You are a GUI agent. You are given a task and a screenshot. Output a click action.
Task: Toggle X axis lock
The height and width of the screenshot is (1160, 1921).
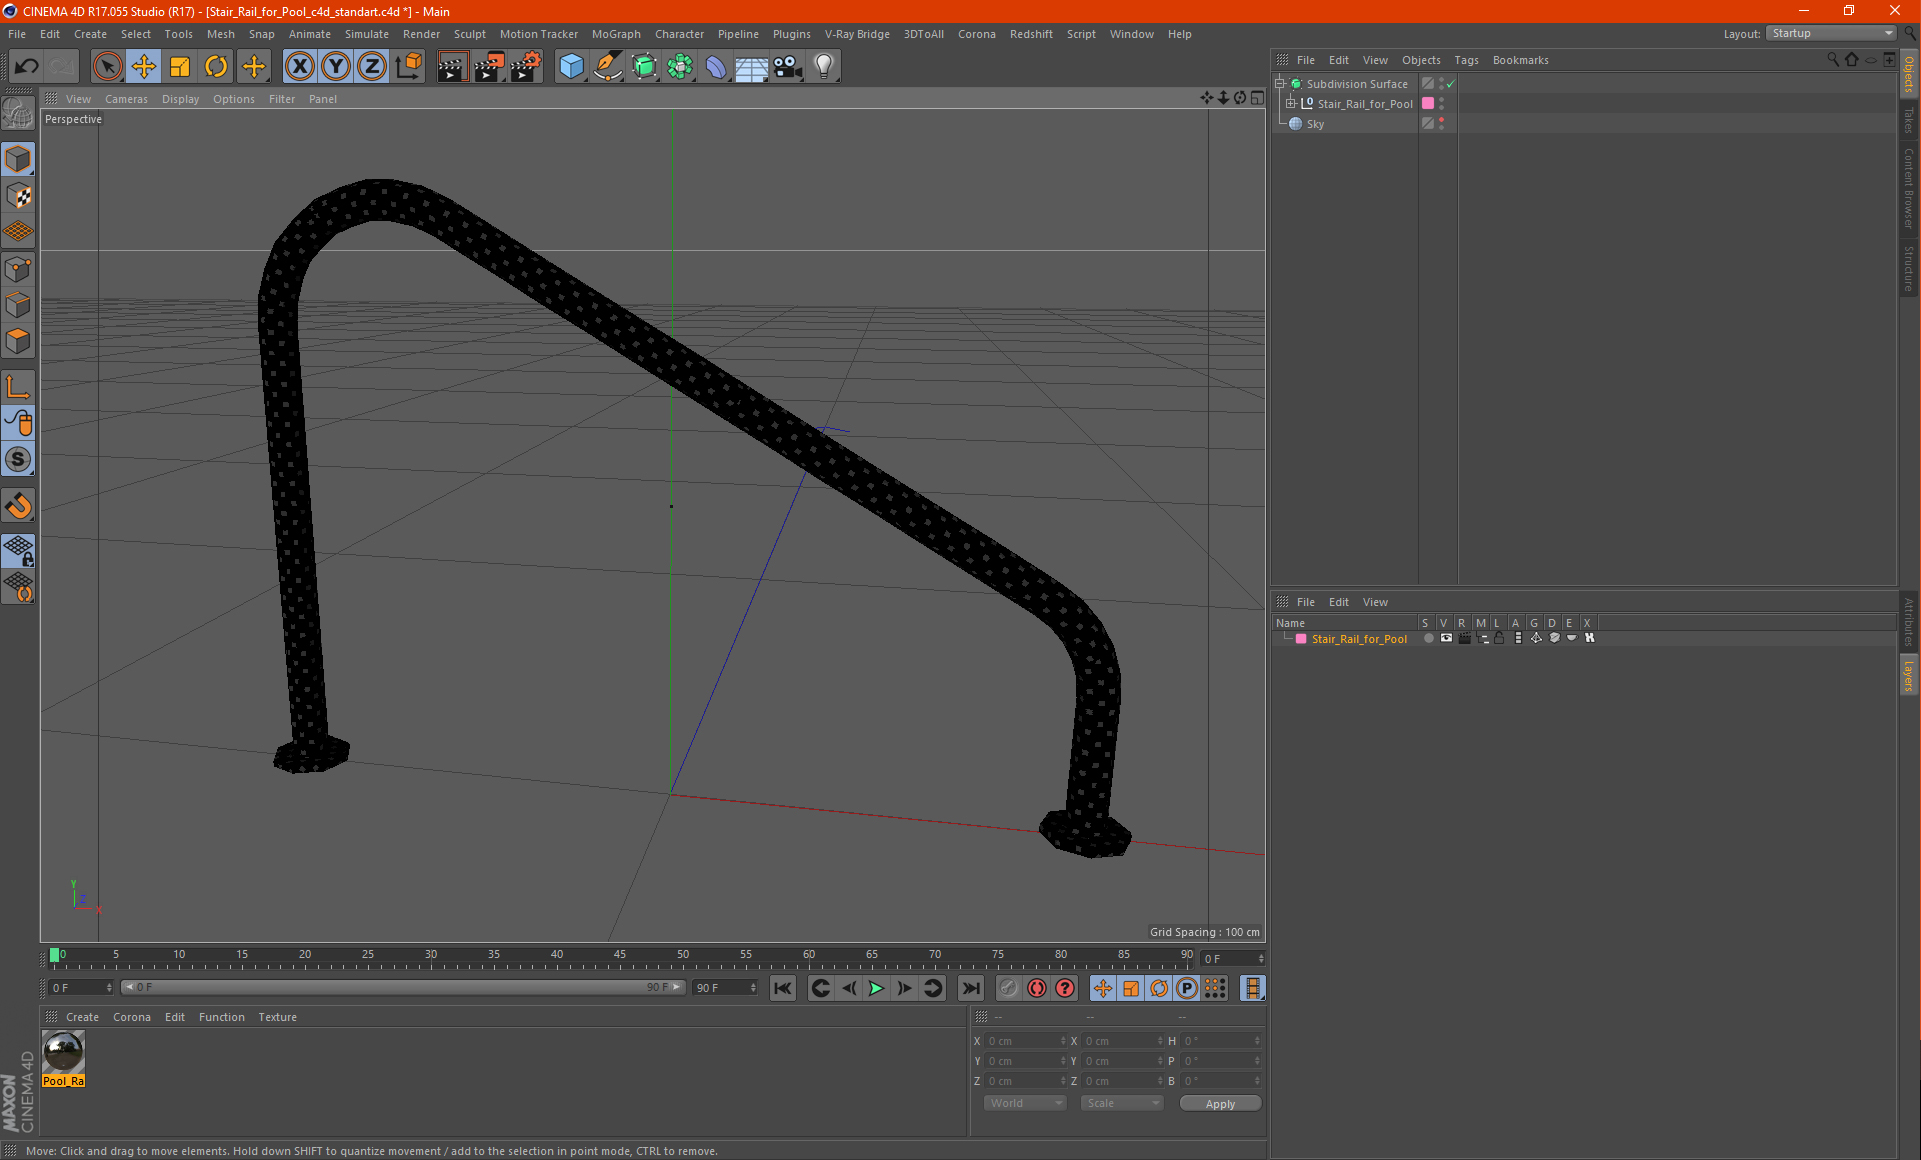click(x=299, y=66)
